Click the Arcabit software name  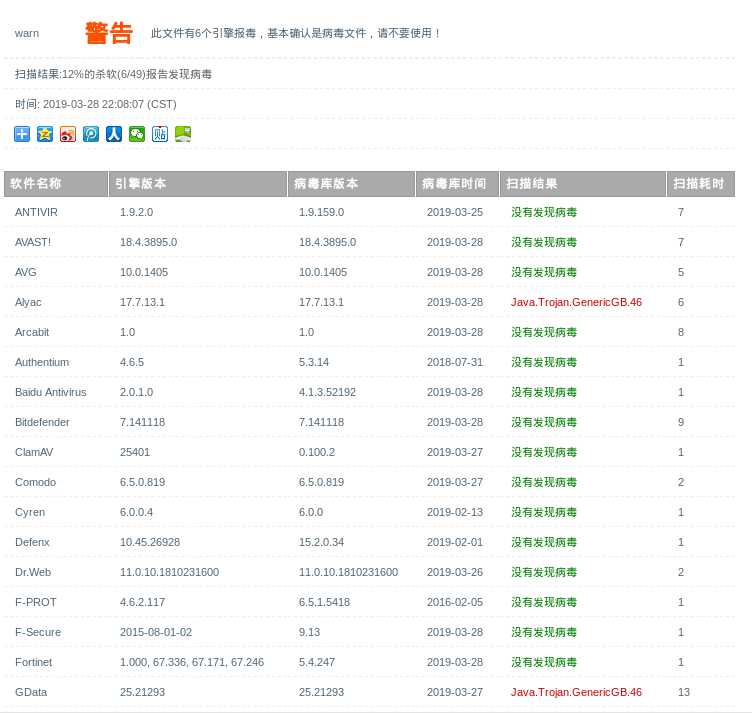point(32,332)
